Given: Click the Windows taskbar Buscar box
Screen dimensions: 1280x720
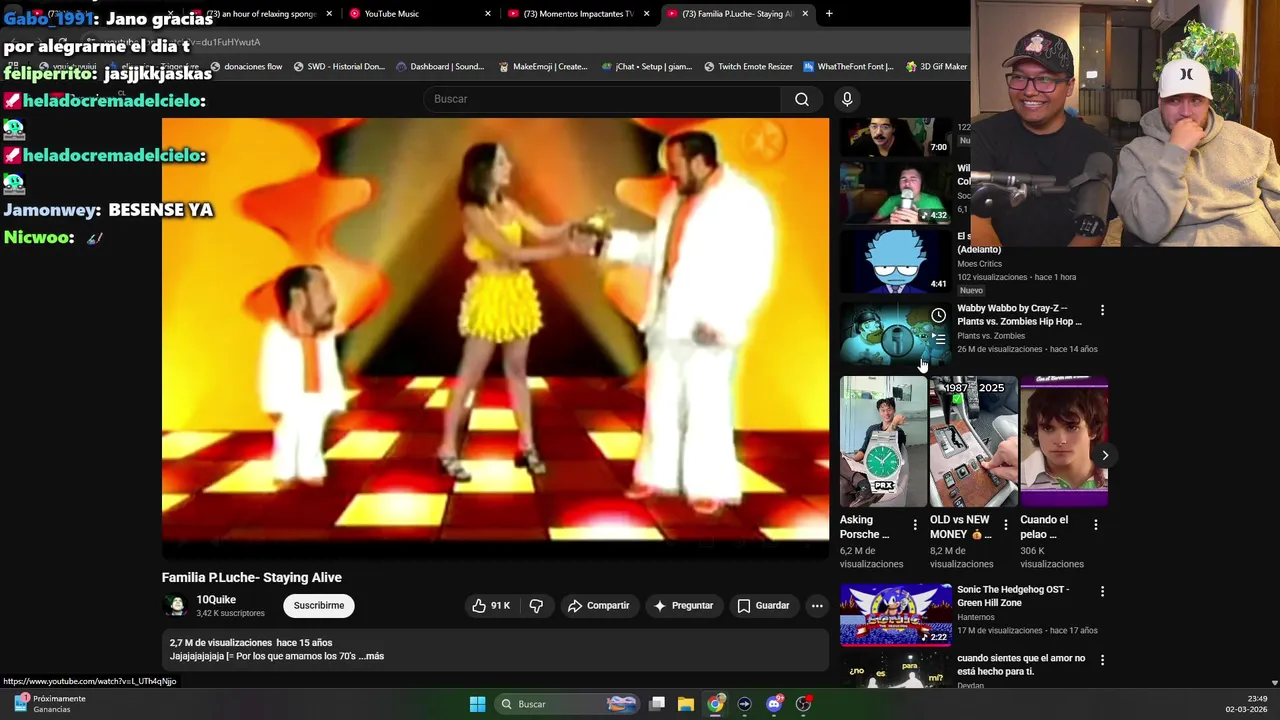Looking at the screenshot, I should click(x=567, y=704).
